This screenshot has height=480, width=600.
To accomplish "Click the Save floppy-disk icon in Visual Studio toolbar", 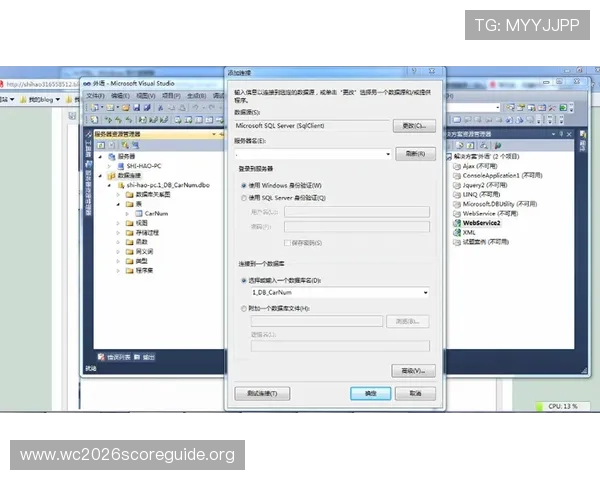I will [137, 108].
